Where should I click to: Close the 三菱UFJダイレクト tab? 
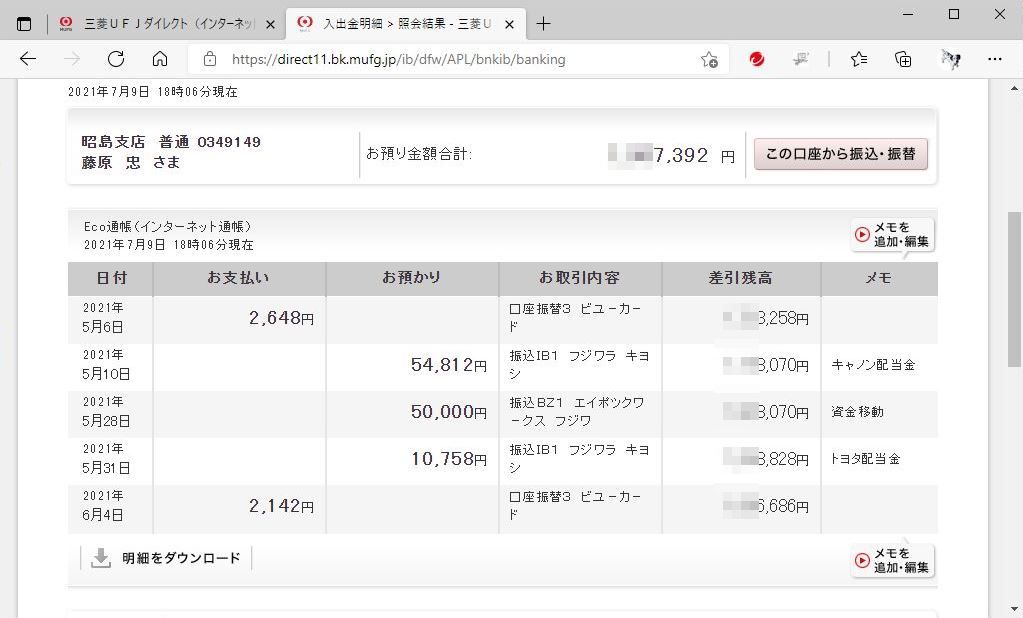point(271,24)
